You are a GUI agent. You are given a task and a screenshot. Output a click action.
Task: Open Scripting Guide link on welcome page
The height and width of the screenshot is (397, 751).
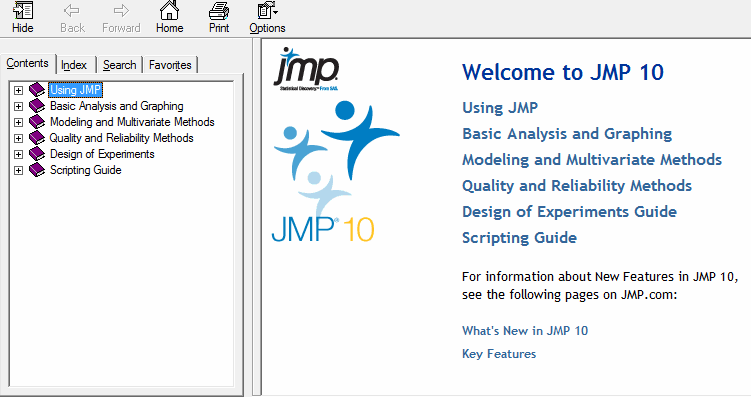(x=520, y=238)
